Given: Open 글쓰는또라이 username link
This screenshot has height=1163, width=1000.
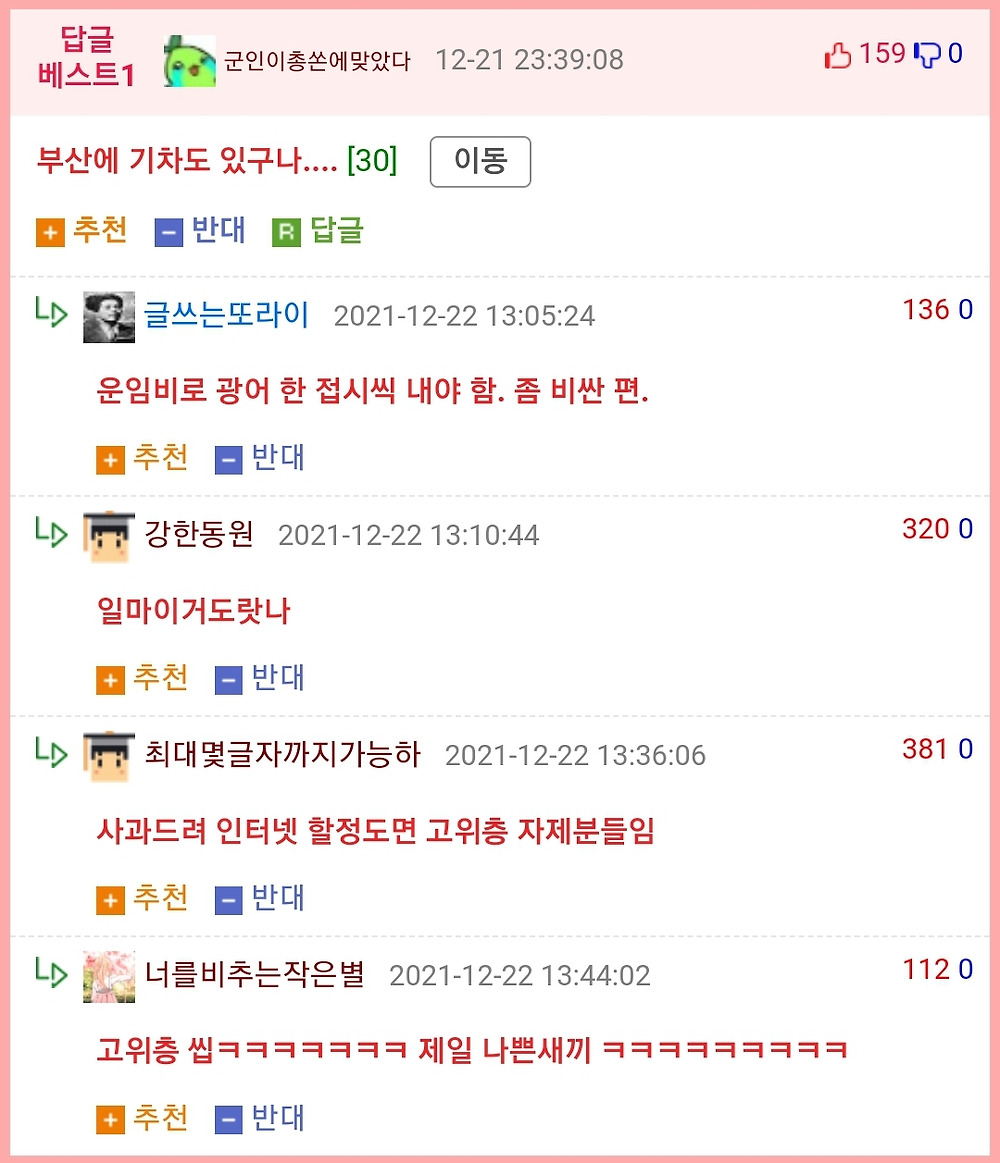Looking at the screenshot, I should point(226,314).
